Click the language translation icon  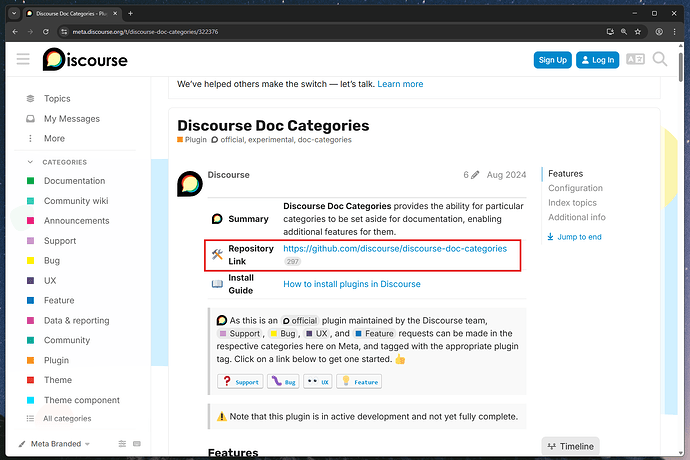[635, 59]
